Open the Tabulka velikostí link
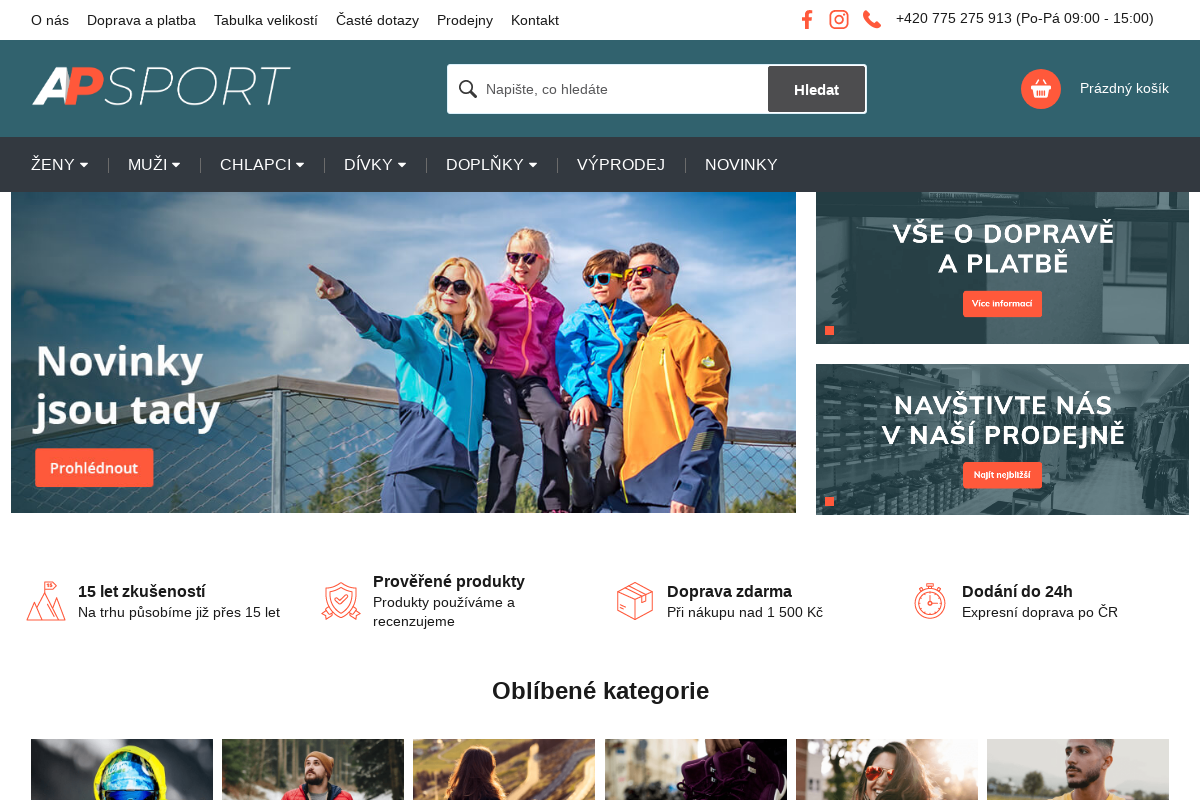Viewport: 1200px width, 800px height. [x=266, y=20]
